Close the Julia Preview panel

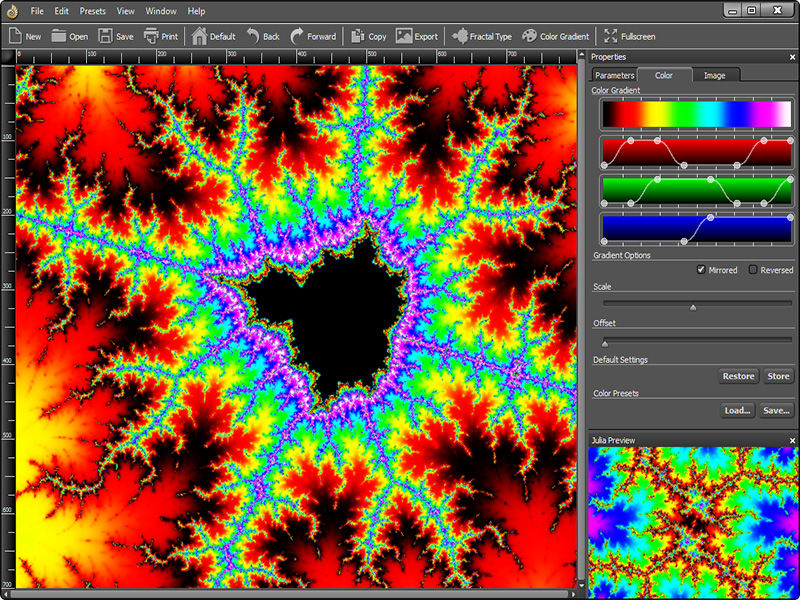coord(792,440)
